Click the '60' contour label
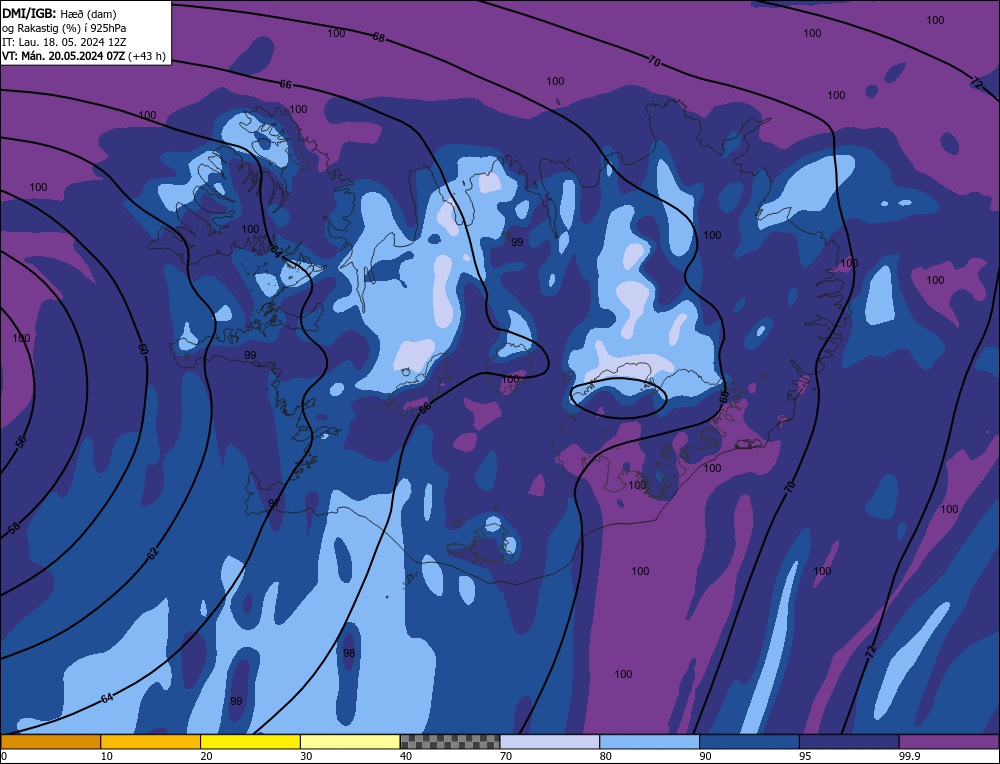 point(143,349)
